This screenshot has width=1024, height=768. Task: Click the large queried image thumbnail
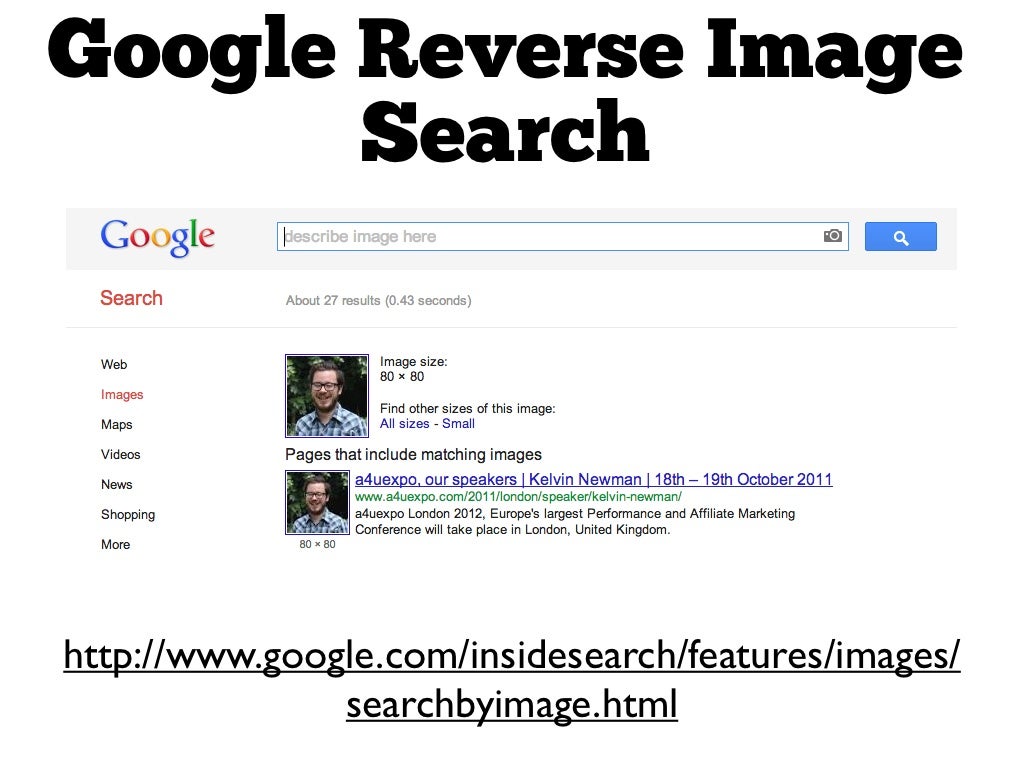tap(327, 395)
